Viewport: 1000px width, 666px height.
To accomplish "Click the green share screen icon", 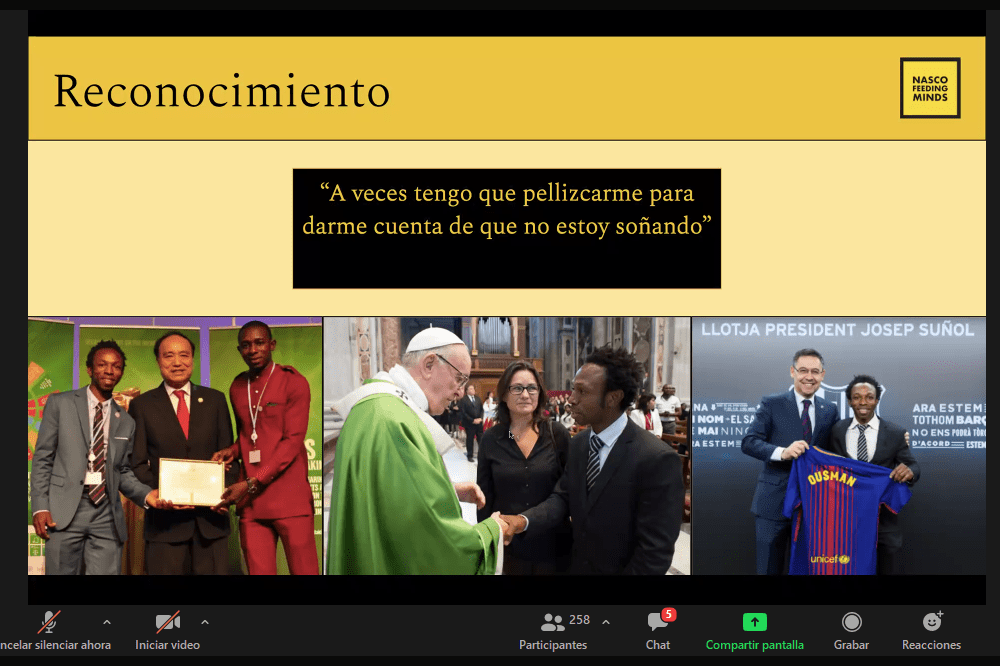I will point(754,622).
